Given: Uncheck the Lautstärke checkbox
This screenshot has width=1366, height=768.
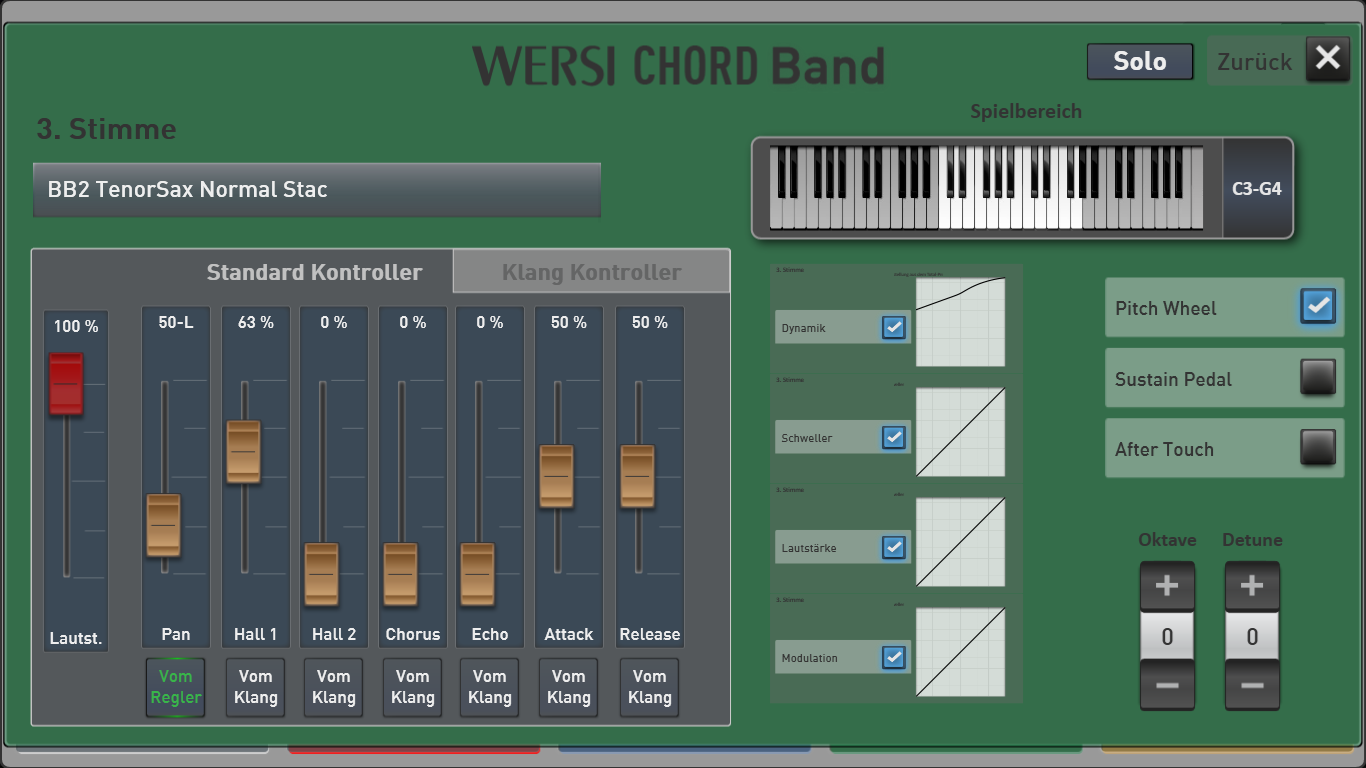Looking at the screenshot, I should [x=894, y=547].
